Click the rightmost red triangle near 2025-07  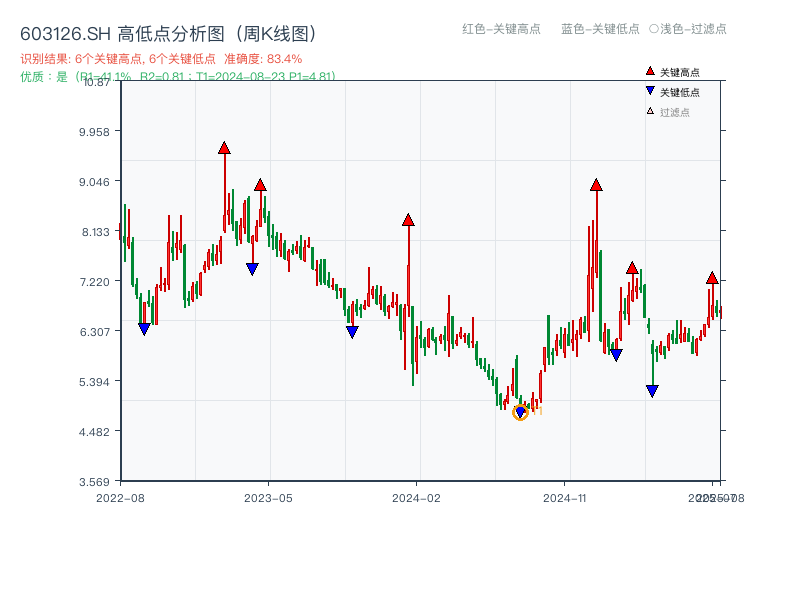[x=712, y=278]
